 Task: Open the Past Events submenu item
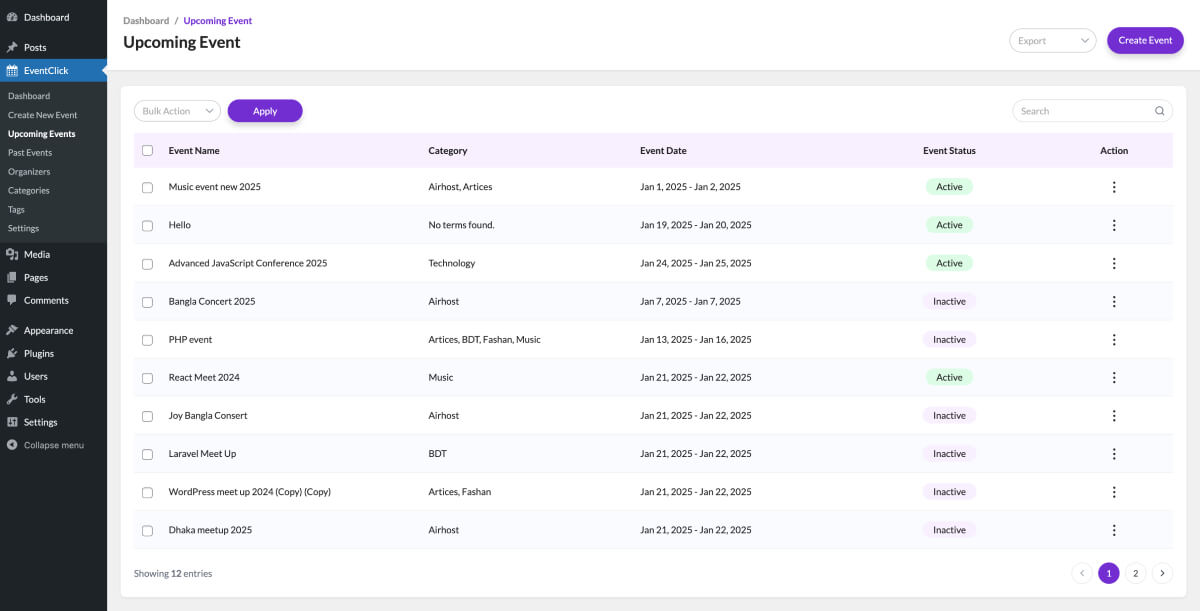30,153
